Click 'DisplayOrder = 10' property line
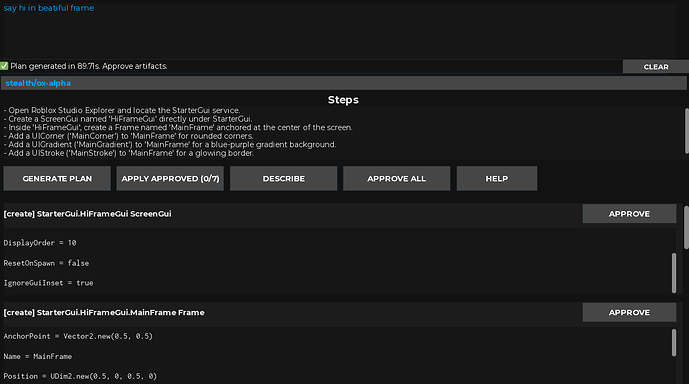689x384 pixels. 40,243
